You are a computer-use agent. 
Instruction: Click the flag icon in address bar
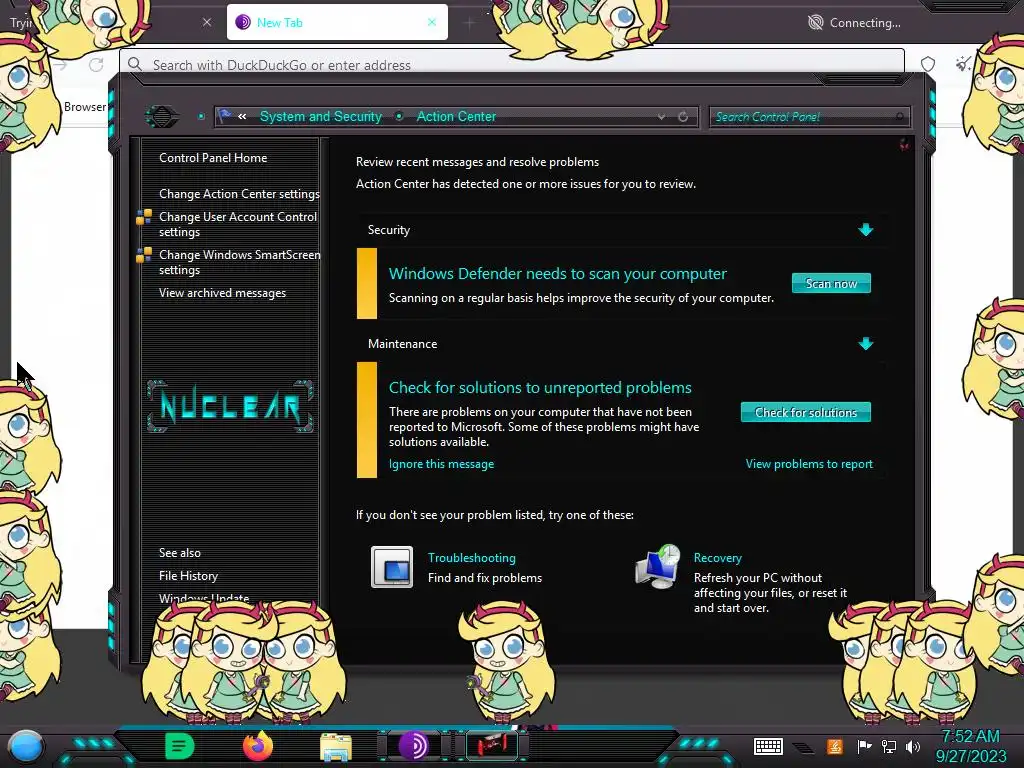click(224, 116)
